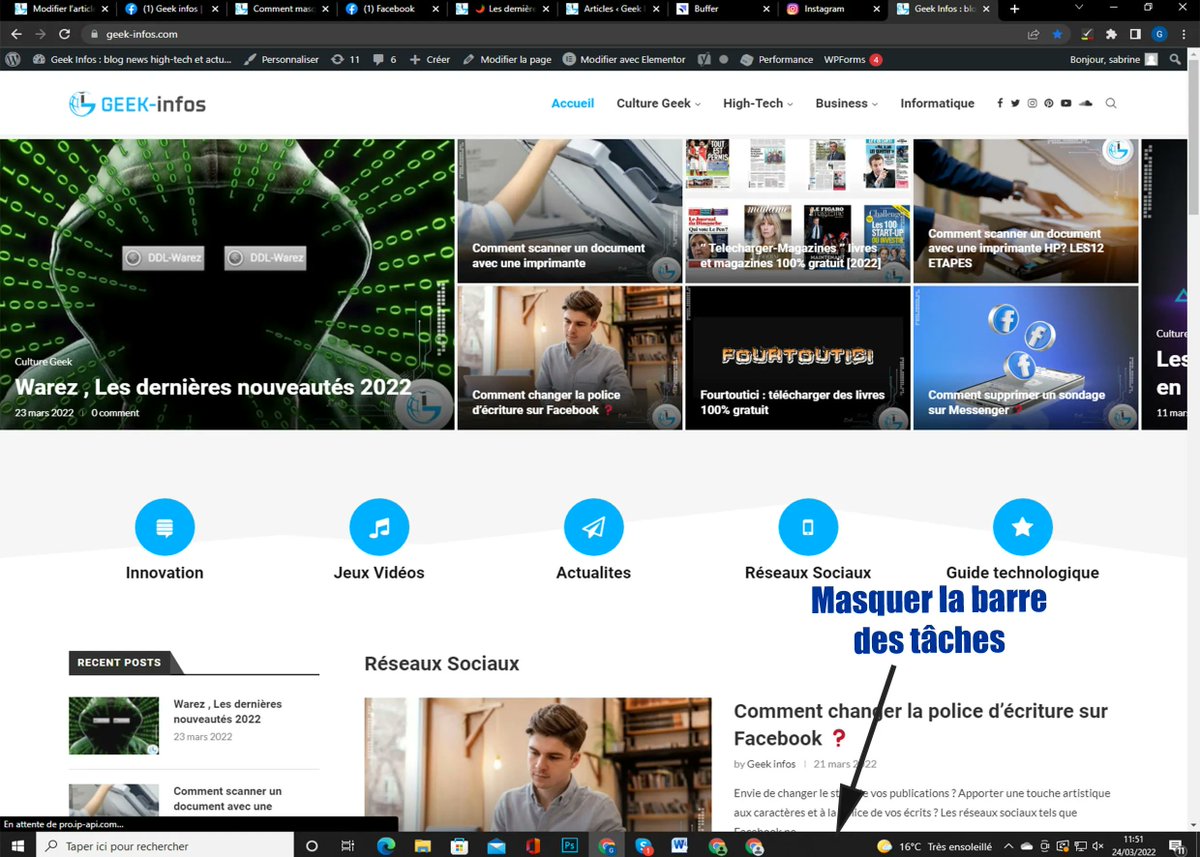The width and height of the screenshot is (1200, 857).
Task: Open the WordPress logo in the admin bar
Action: (x=13, y=59)
